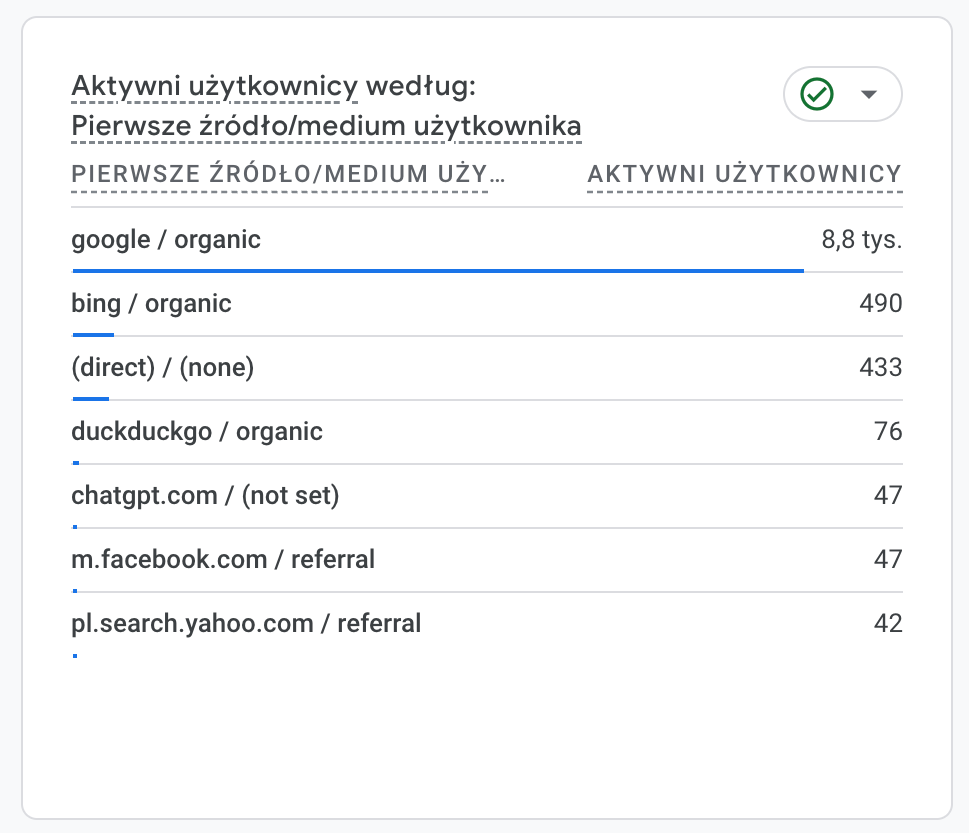Select the 'bing / organic' row label

(151, 303)
